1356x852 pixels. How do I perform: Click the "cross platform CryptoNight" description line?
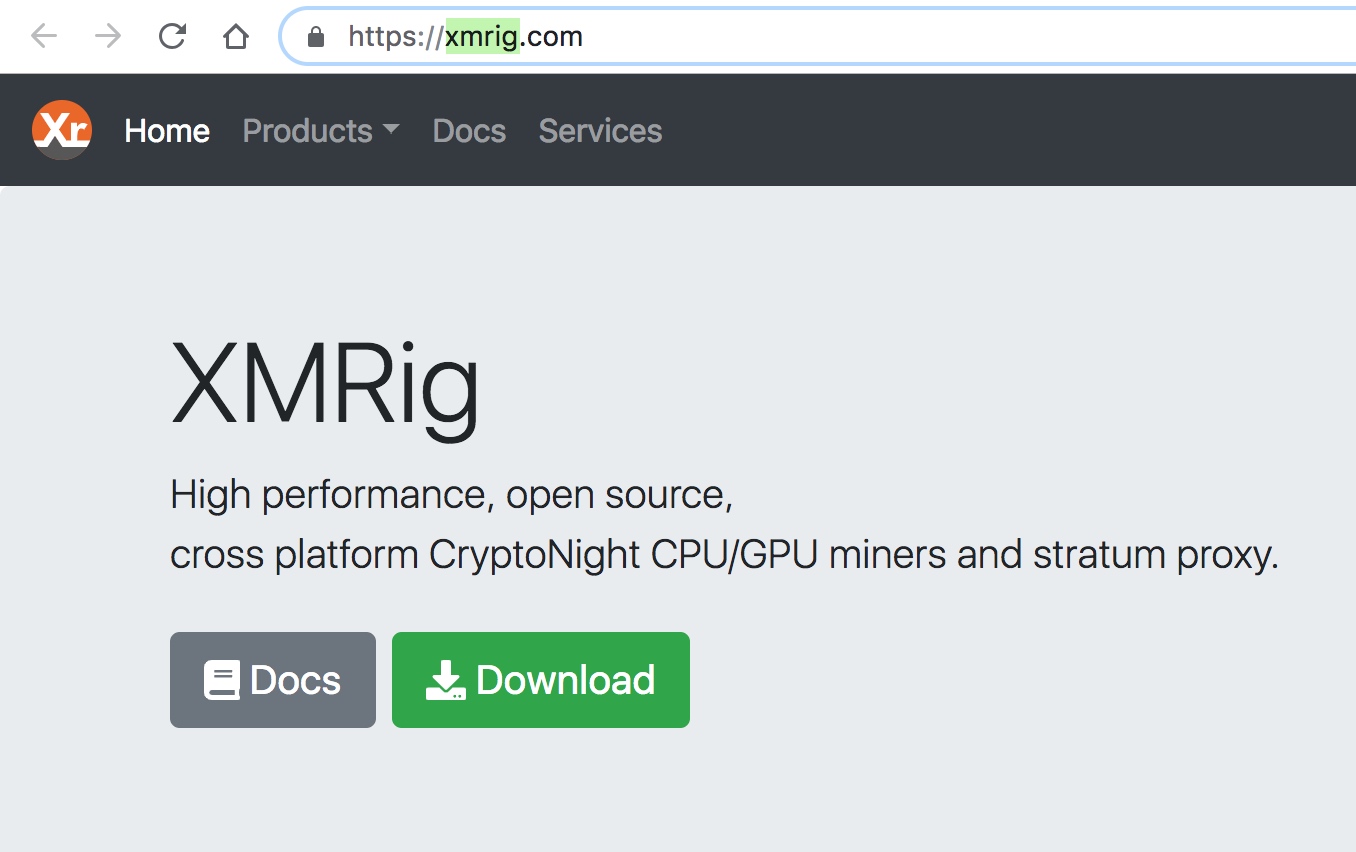click(x=725, y=554)
